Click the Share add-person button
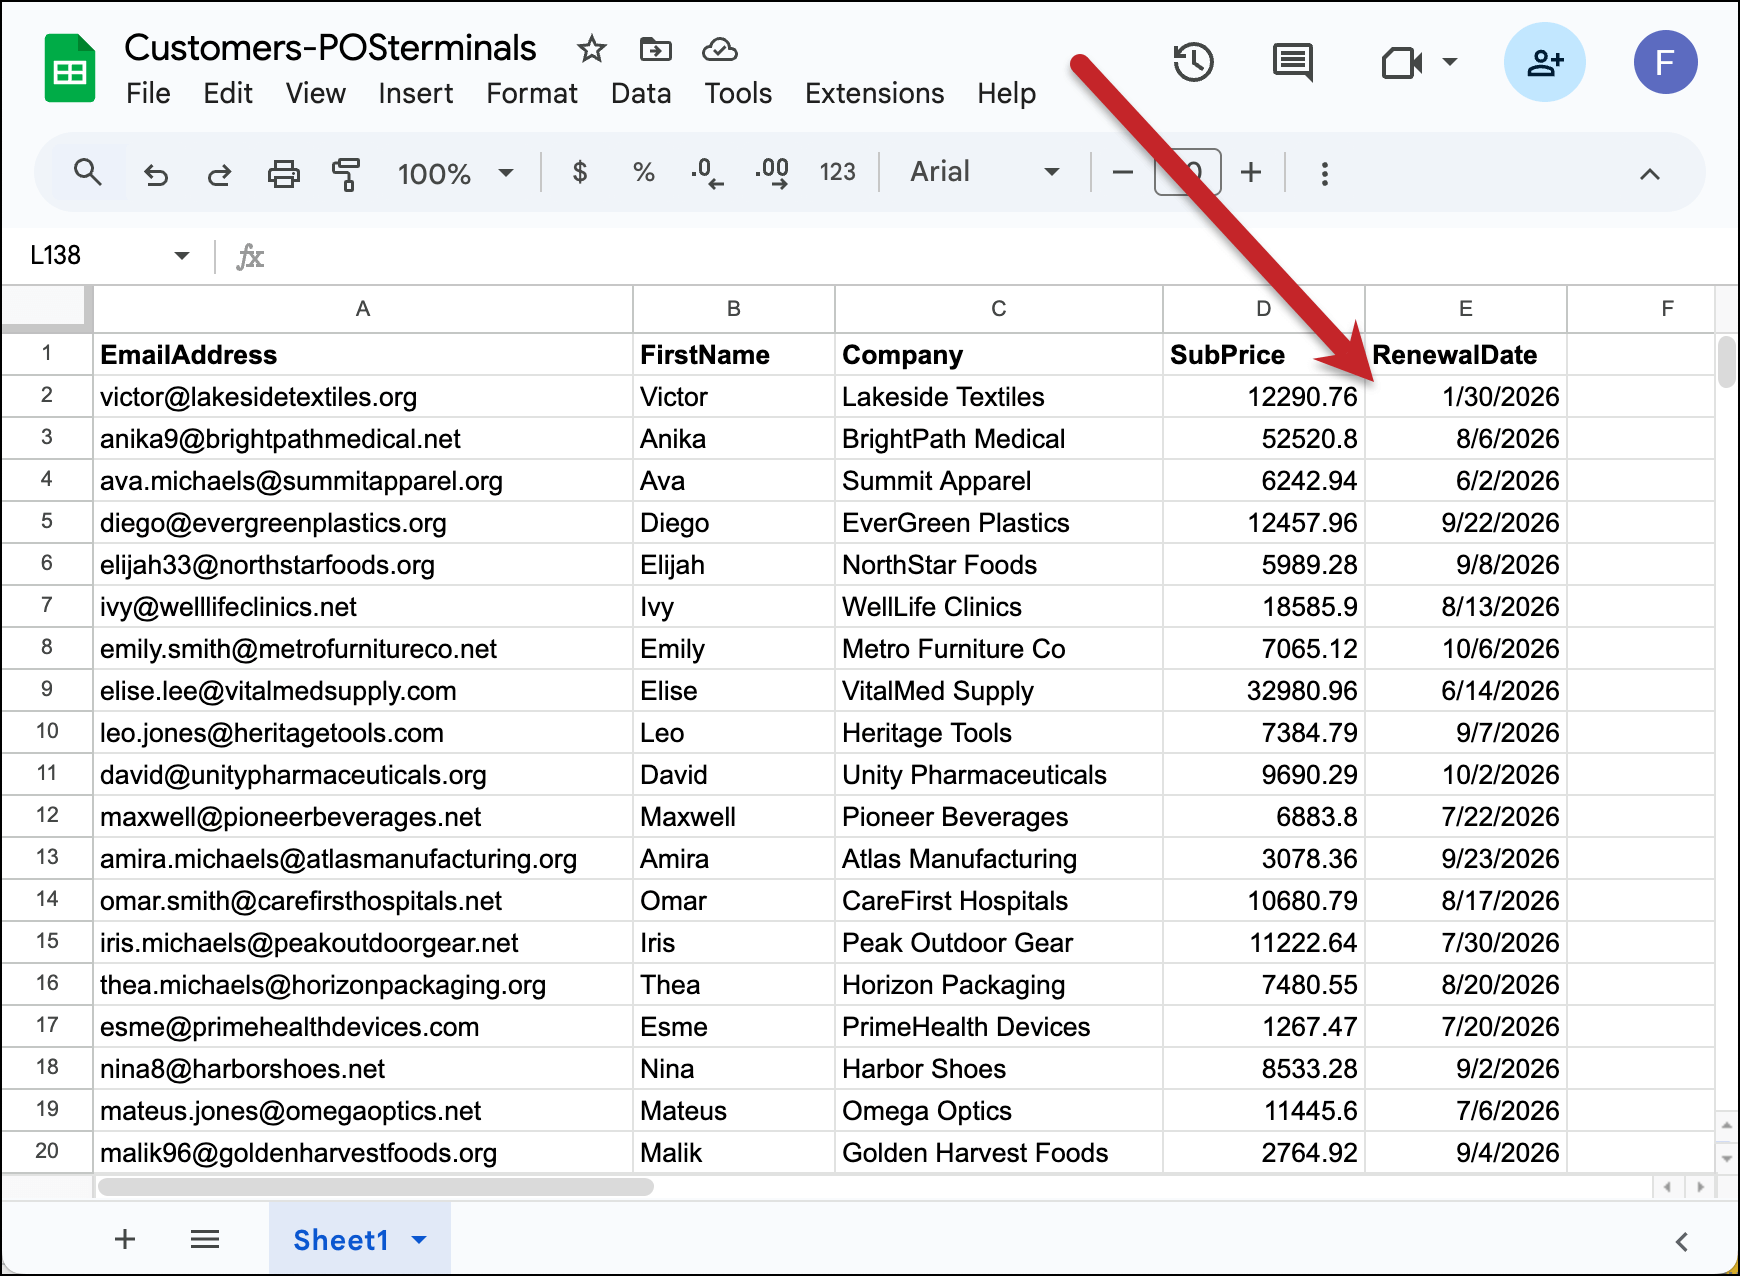The image size is (1740, 1276). (x=1544, y=63)
